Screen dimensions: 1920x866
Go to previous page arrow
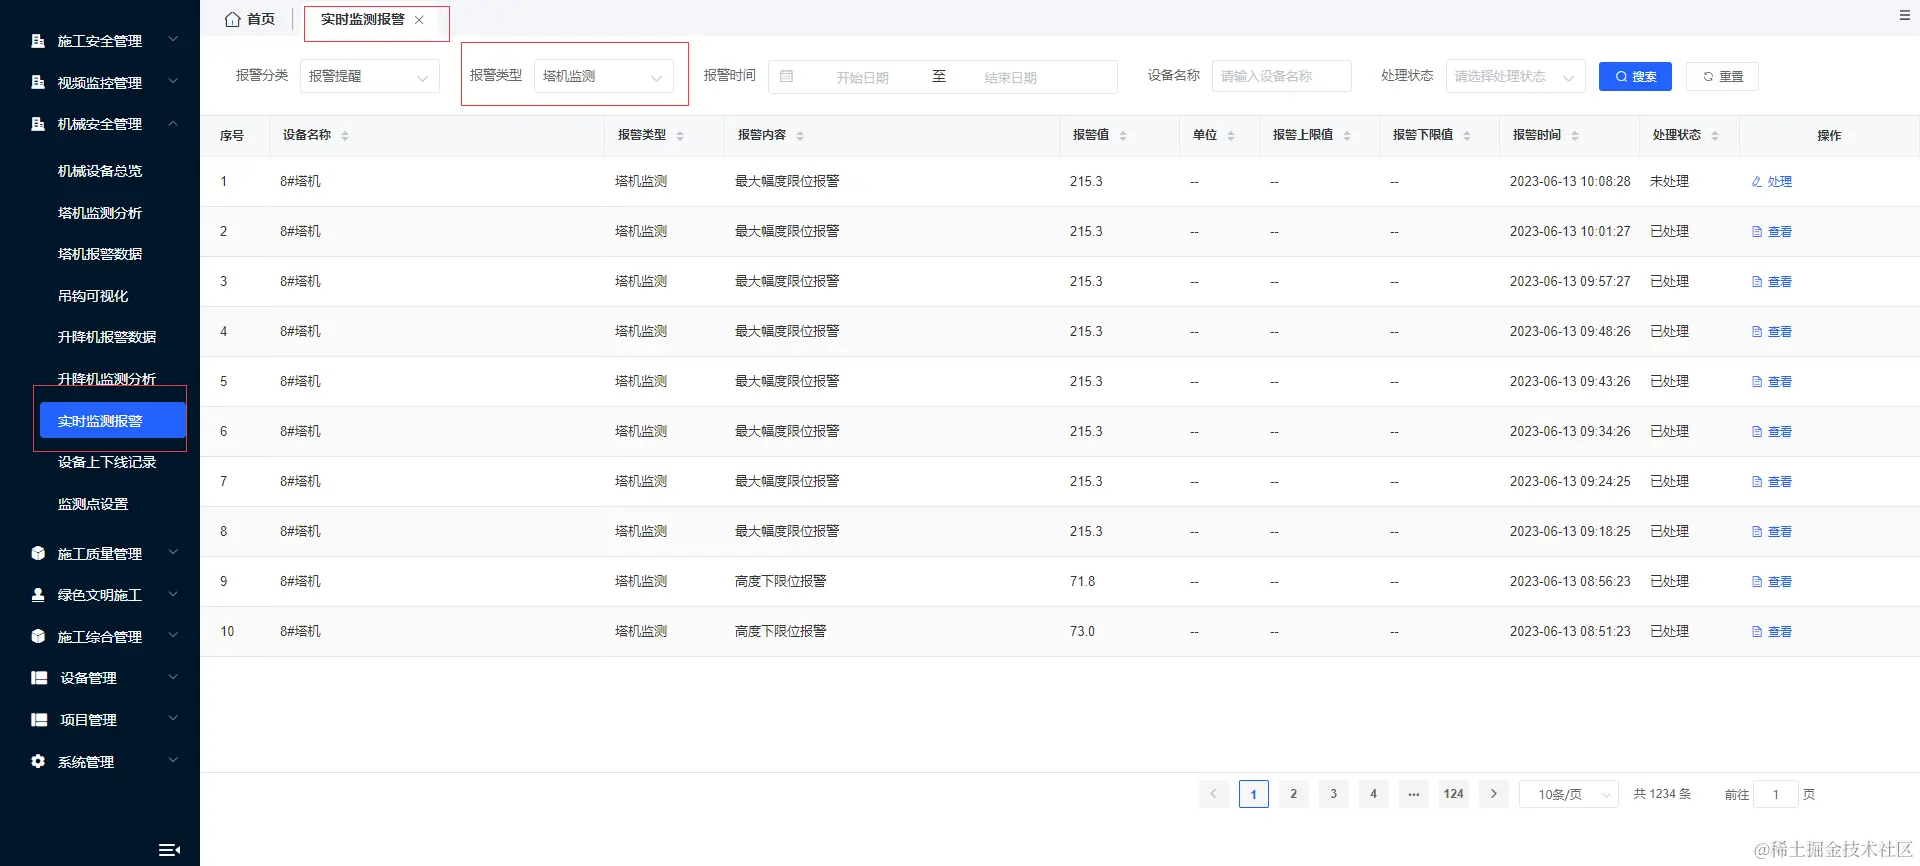tap(1214, 794)
